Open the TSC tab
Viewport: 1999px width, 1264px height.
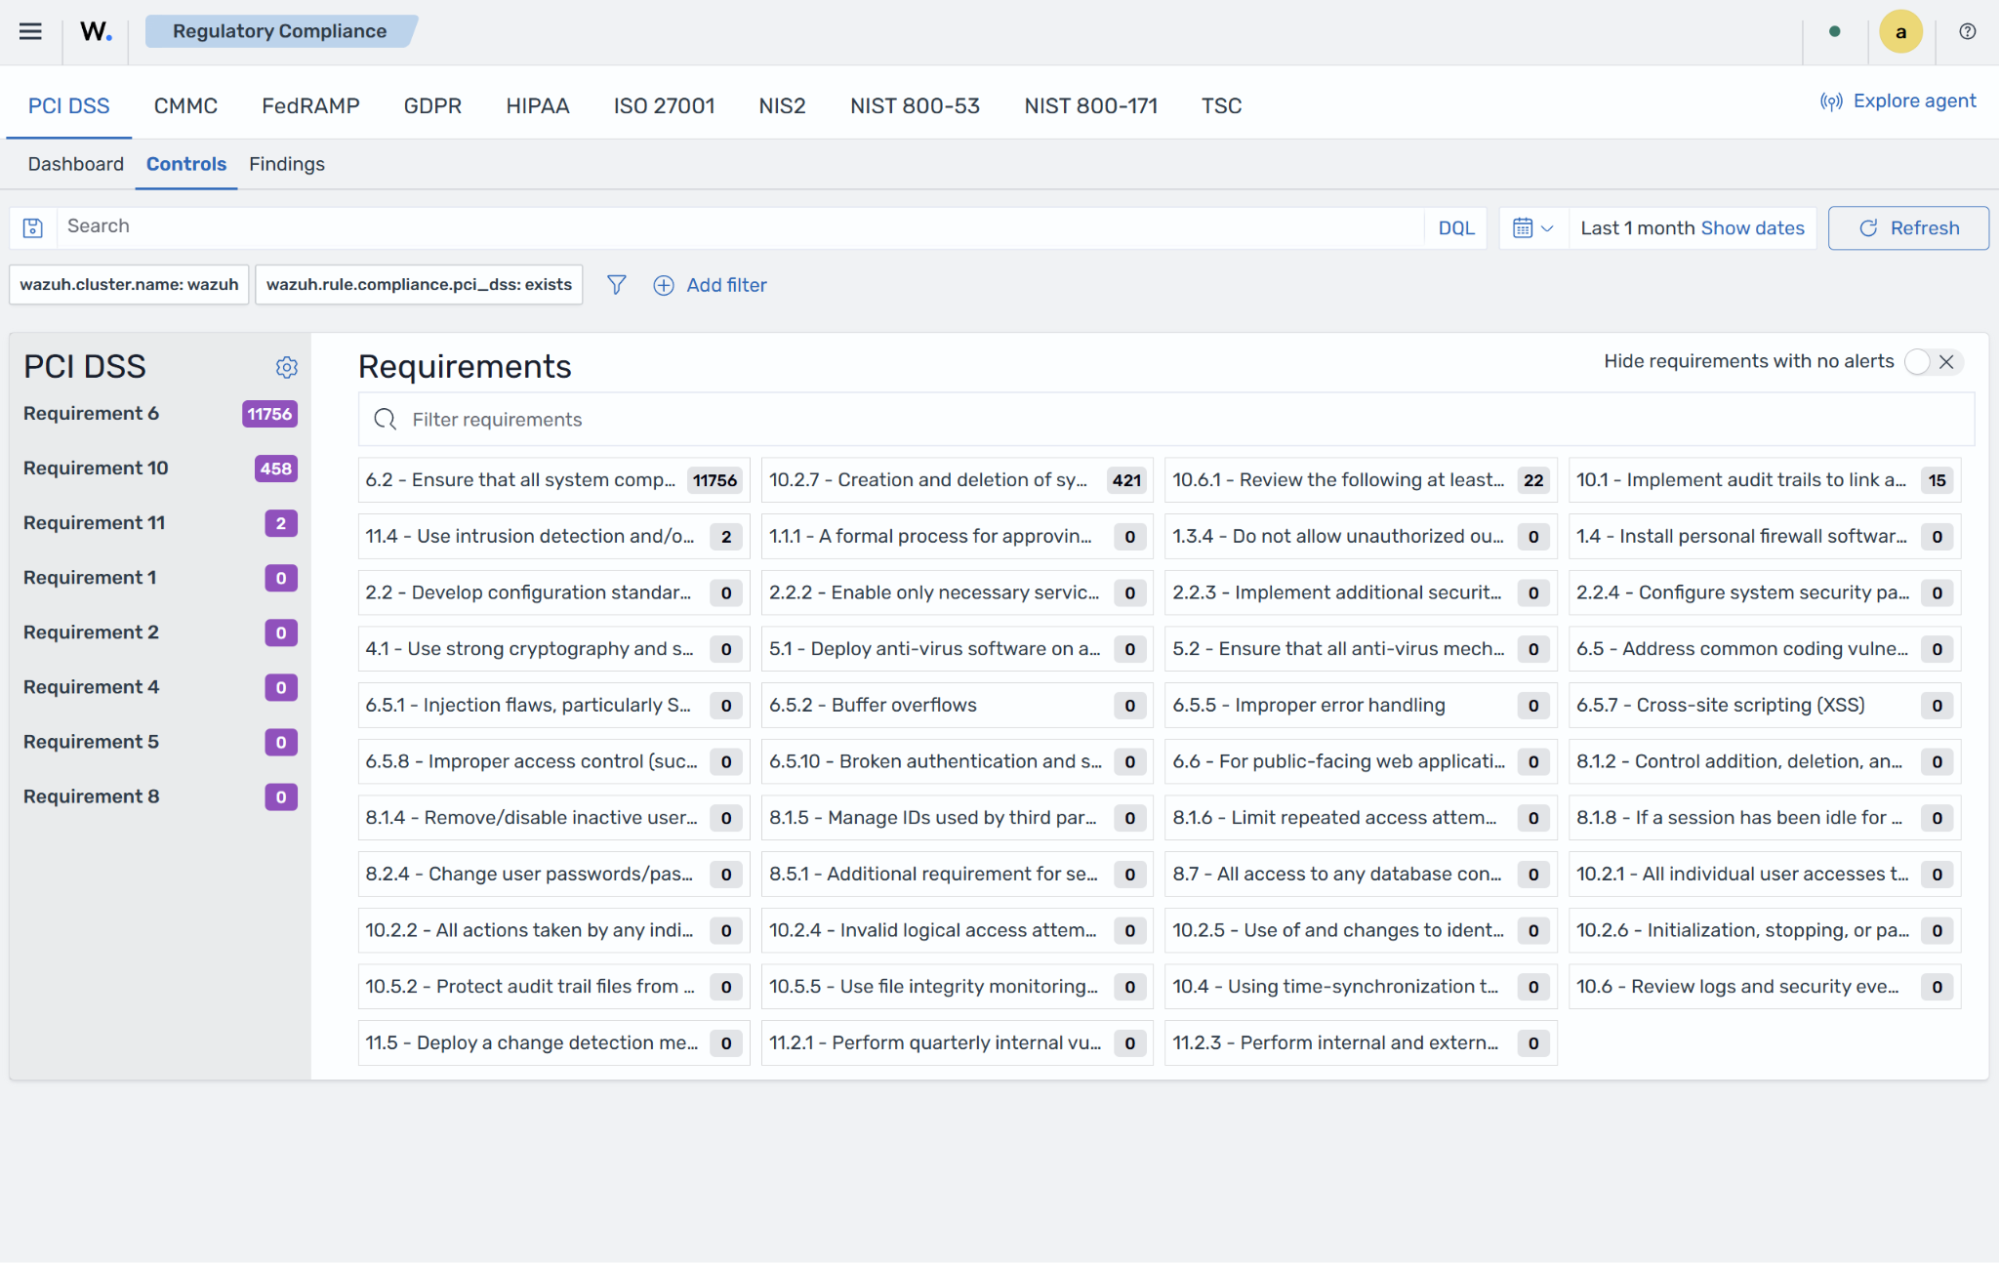pos(1222,106)
